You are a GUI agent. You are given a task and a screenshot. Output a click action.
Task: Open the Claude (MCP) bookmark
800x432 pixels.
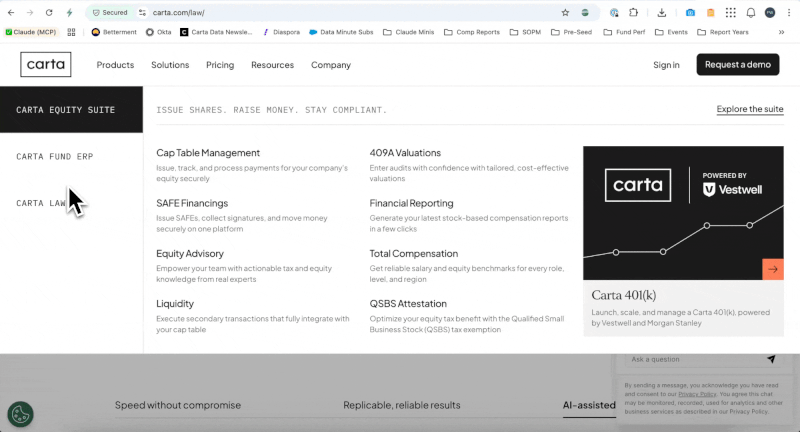point(31,32)
